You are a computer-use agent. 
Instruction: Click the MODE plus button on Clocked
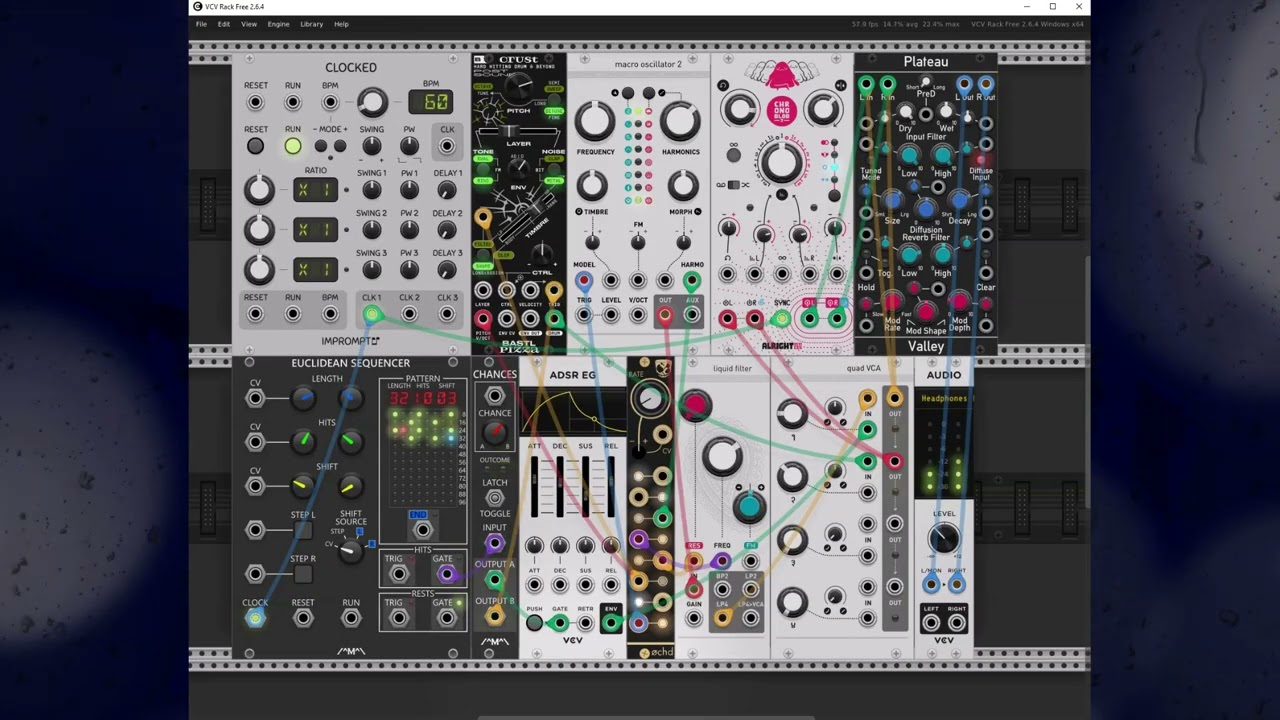pos(340,146)
